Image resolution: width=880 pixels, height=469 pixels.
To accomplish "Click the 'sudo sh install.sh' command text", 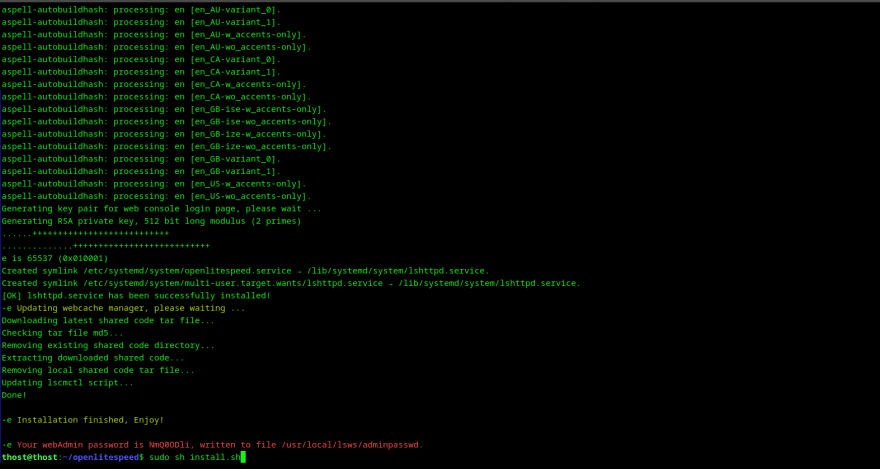I will click(x=195, y=457).
